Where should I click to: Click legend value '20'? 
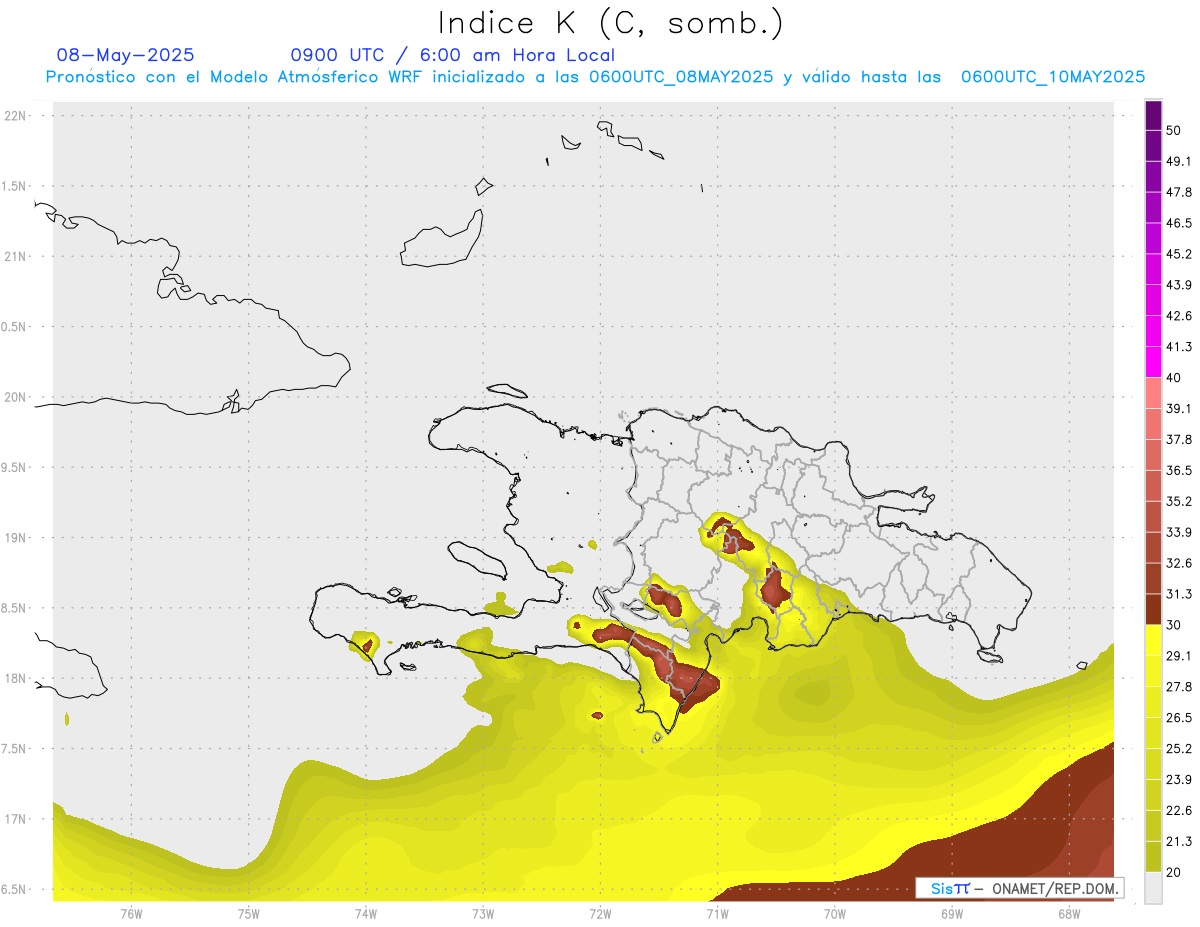tap(1173, 872)
